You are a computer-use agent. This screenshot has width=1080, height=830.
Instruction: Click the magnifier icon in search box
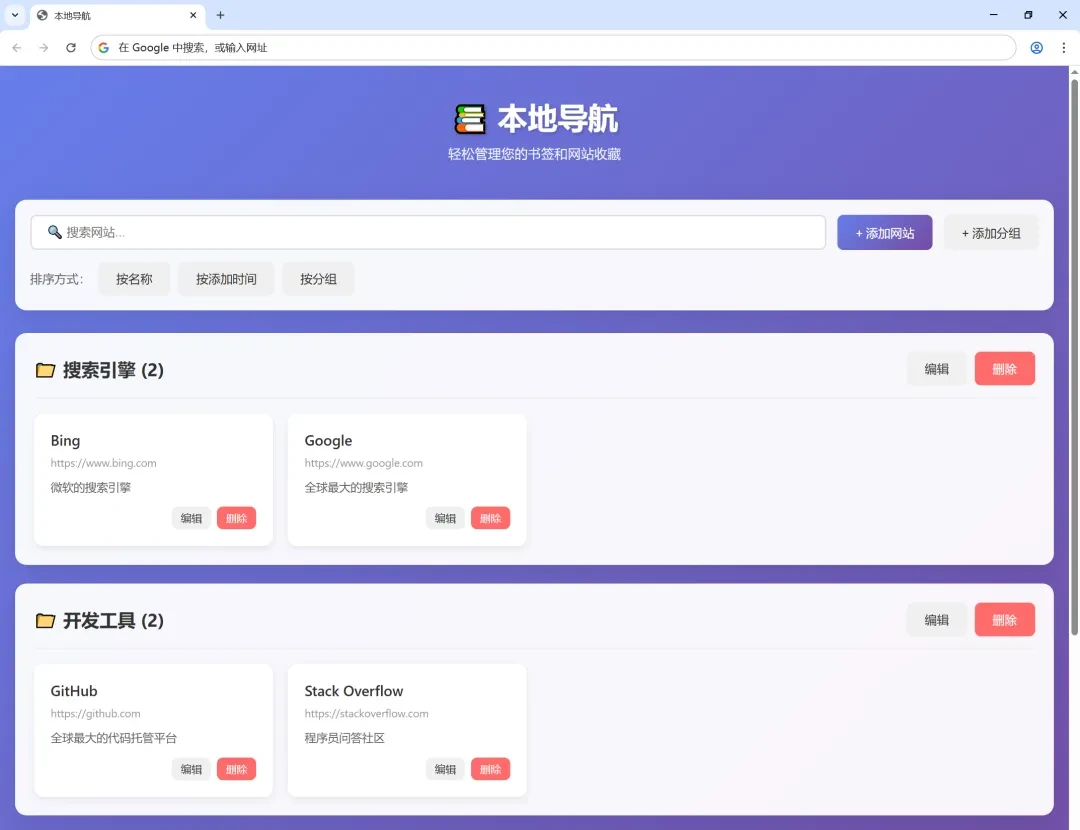[x=54, y=232]
